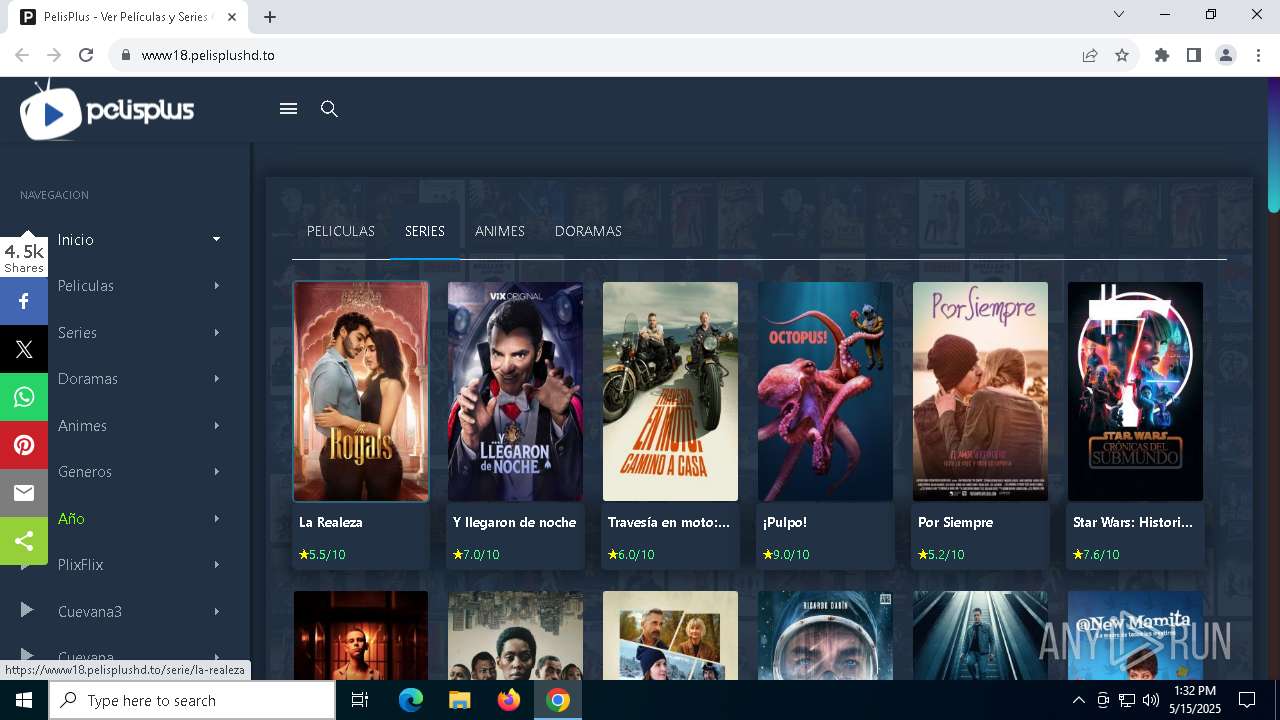Open Y llegaron de noche title
This screenshot has height=720, width=1280.
click(515, 522)
